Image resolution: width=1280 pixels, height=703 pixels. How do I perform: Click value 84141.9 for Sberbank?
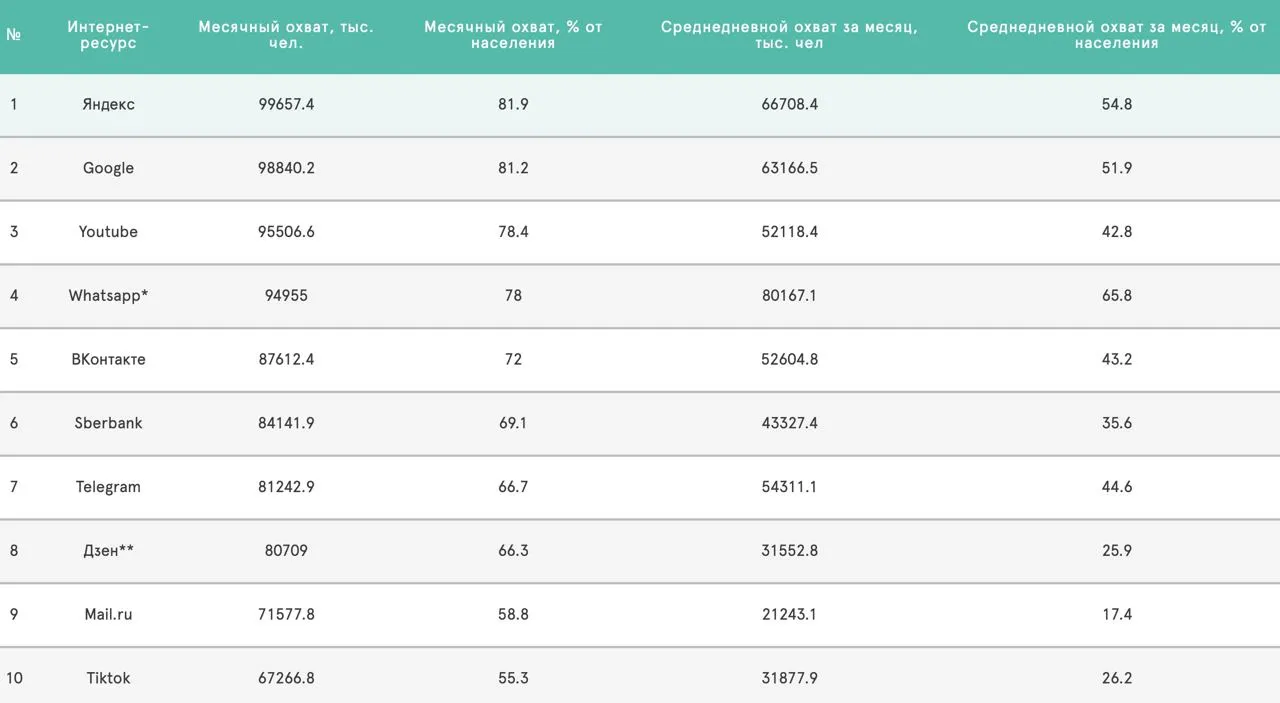(286, 423)
